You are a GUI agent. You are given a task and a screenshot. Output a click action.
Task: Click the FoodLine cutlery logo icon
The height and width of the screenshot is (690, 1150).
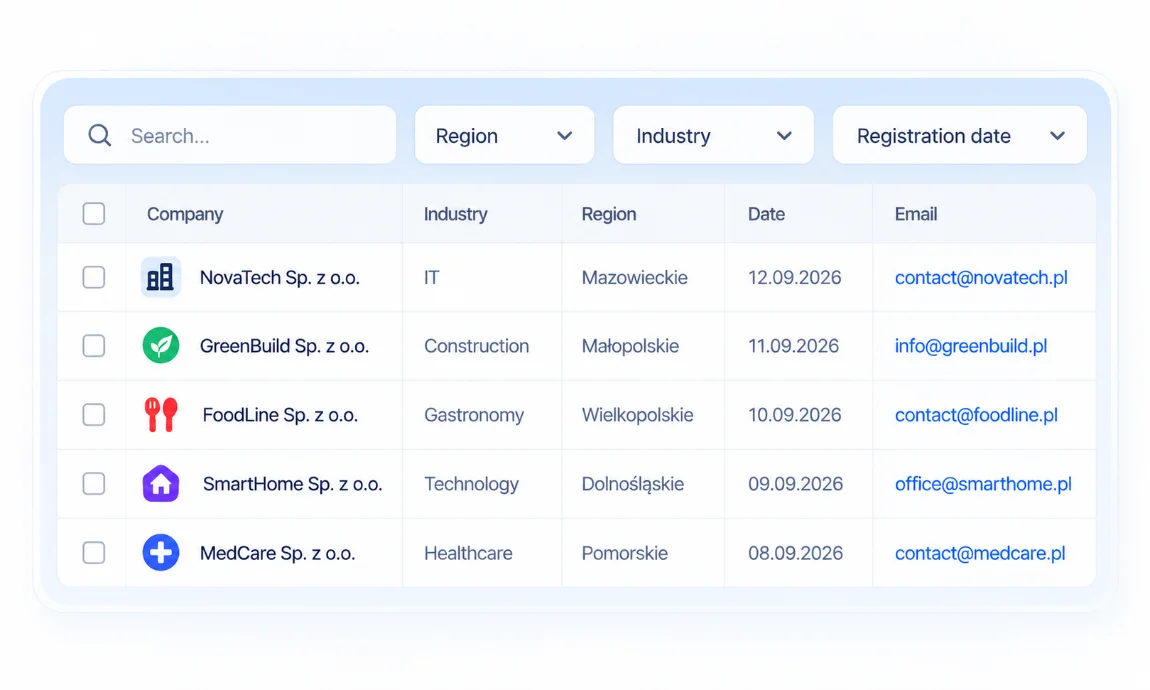tap(161, 414)
